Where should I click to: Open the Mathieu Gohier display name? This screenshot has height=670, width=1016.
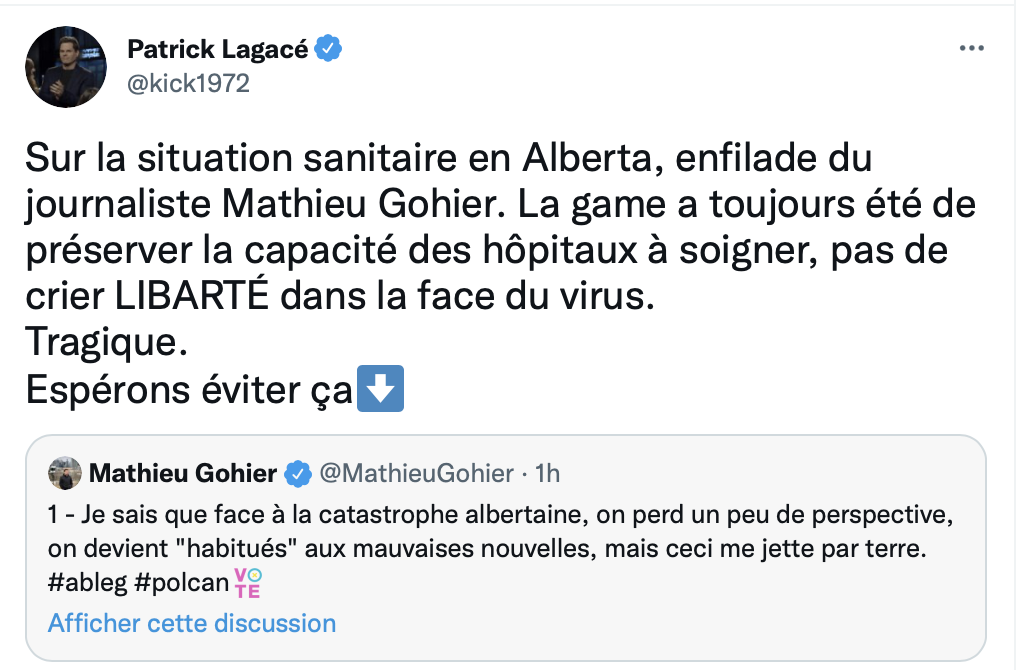point(183,474)
